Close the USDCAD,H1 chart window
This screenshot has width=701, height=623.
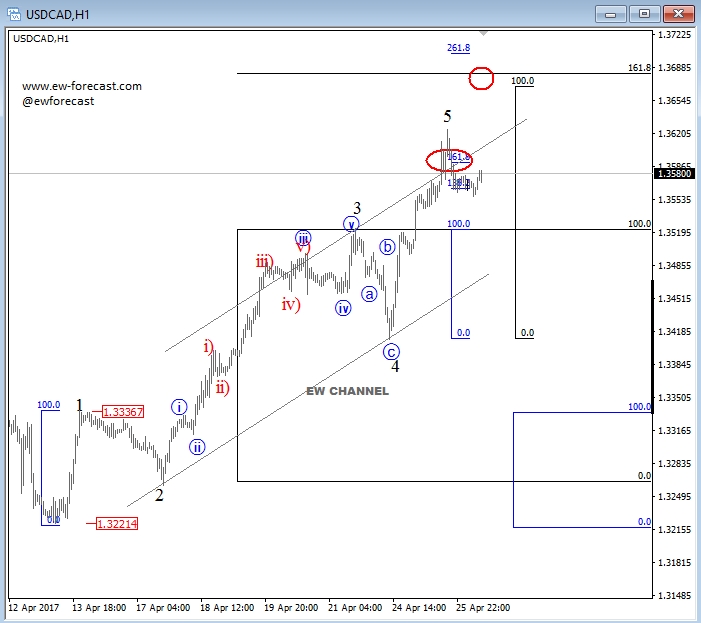[678, 14]
